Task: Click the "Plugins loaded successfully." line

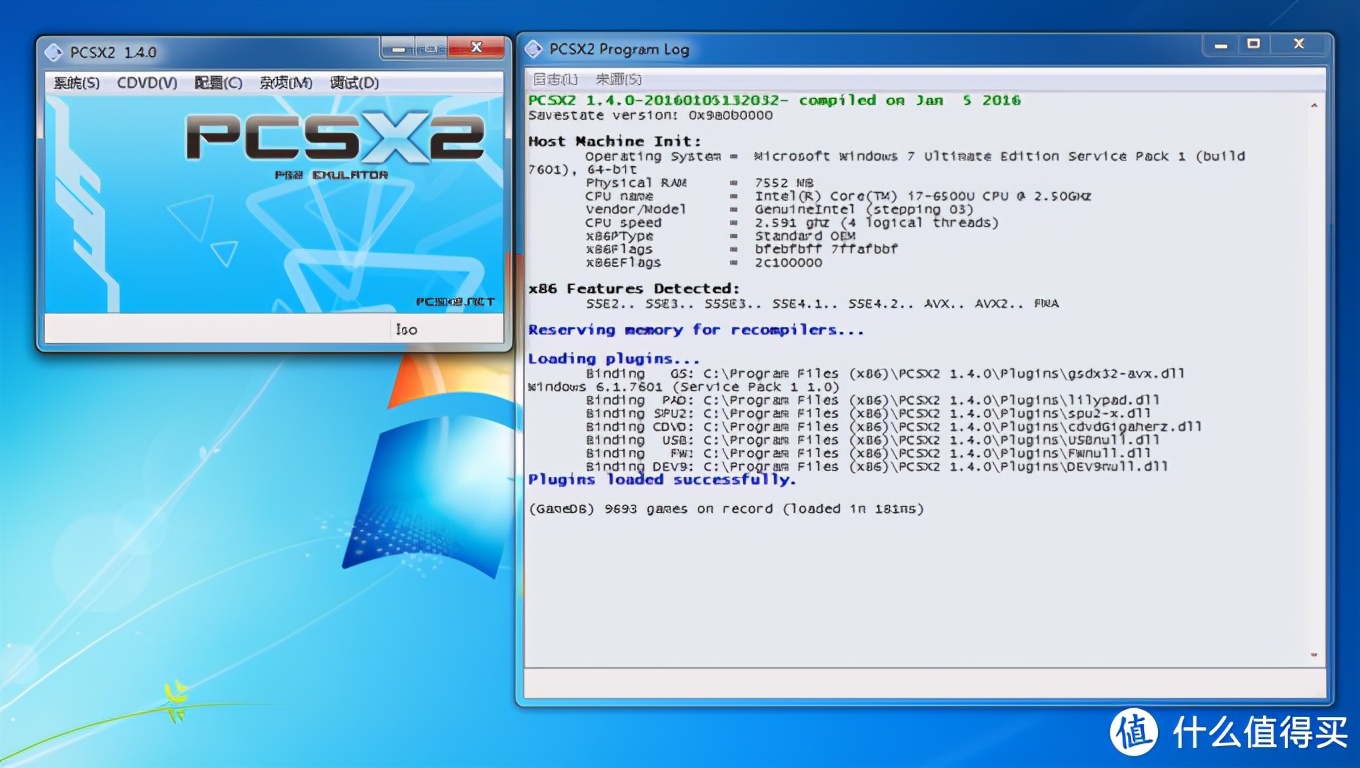Action: click(x=662, y=480)
